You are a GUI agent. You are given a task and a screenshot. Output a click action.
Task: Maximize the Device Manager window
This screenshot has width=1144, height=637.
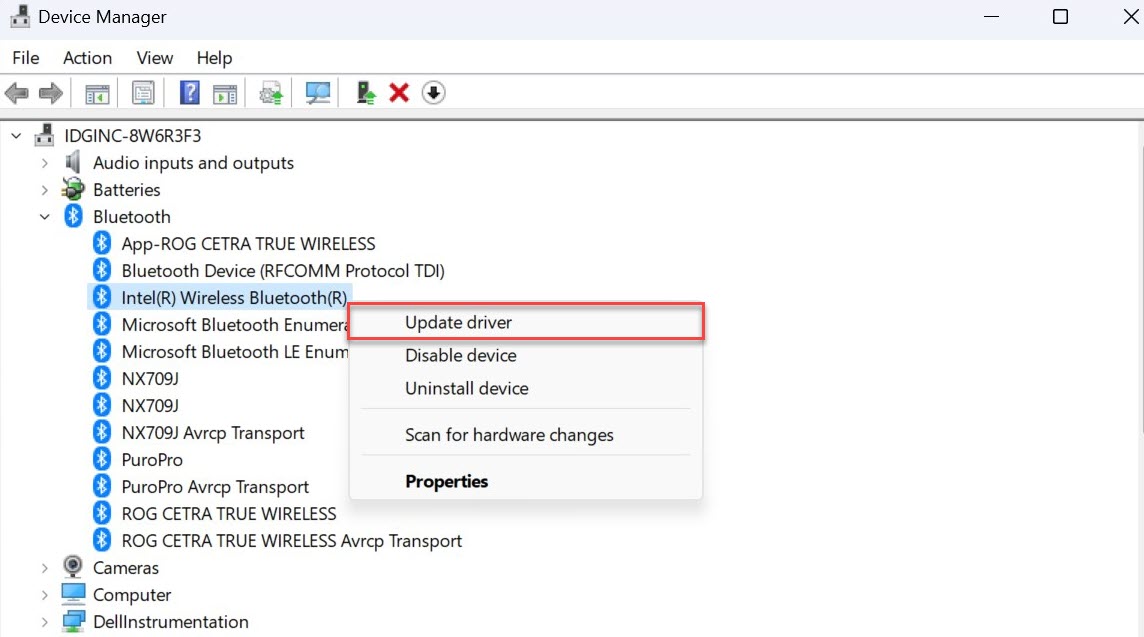click(x=1060, y=16)
